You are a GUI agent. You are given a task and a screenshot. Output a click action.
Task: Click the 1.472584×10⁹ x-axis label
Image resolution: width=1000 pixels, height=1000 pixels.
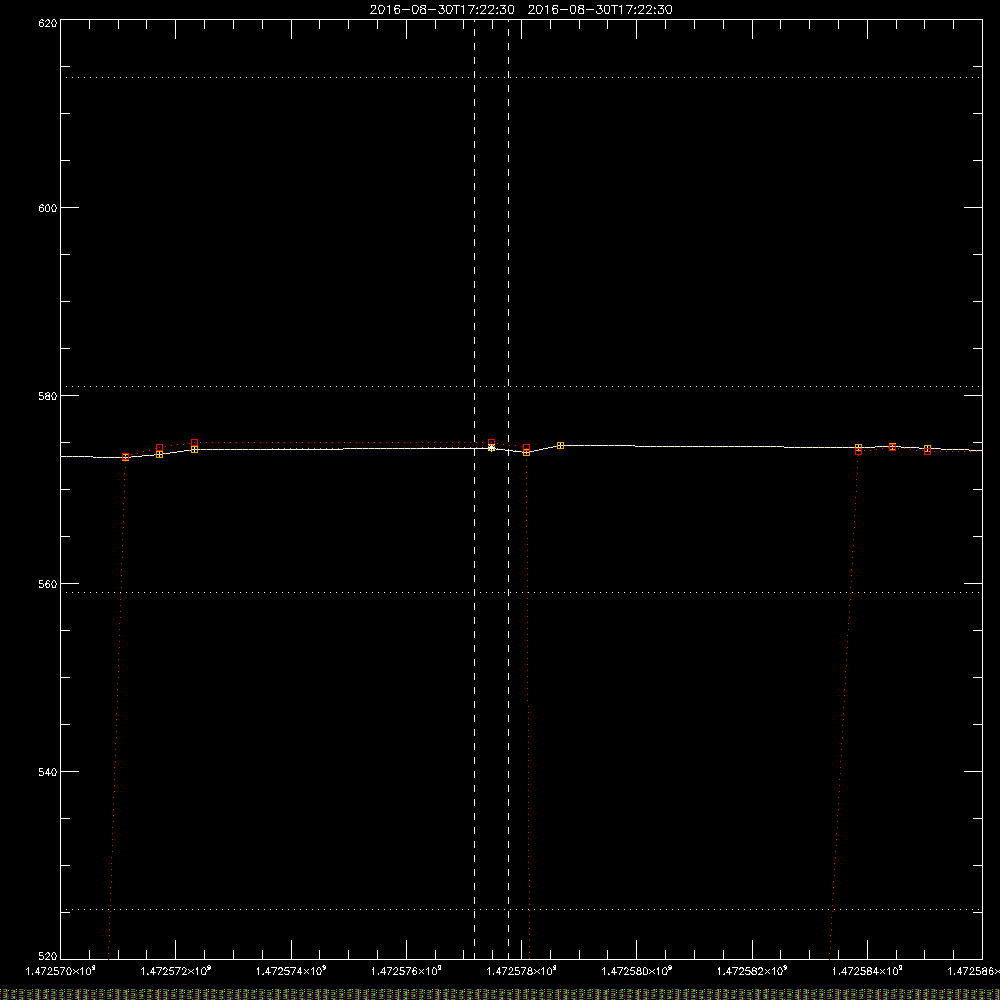(x=868, y=971)
